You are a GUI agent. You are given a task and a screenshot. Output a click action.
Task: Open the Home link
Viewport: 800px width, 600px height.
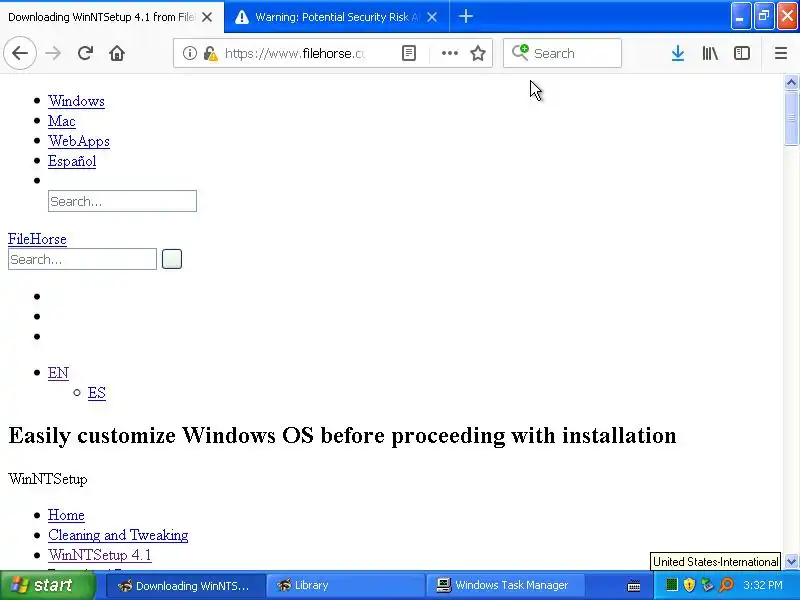coord(66,515)
